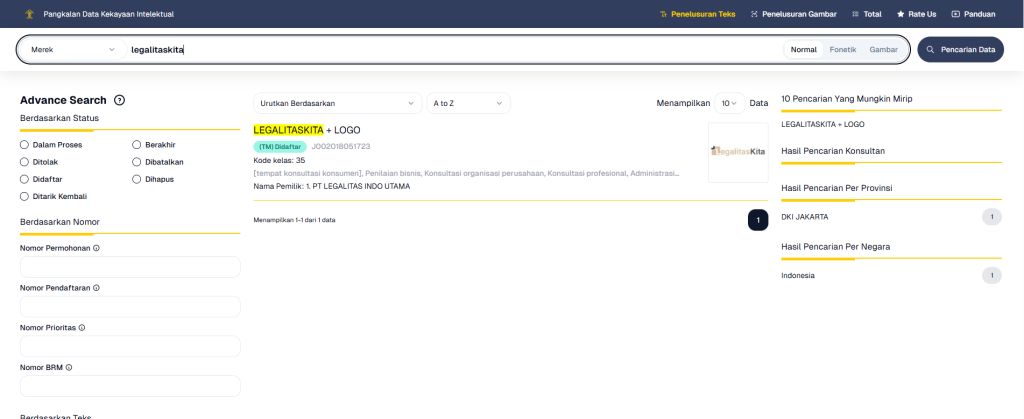
Task: Open the LegalitasKita logo thumbnail
Action: click(x=738, y=152)
